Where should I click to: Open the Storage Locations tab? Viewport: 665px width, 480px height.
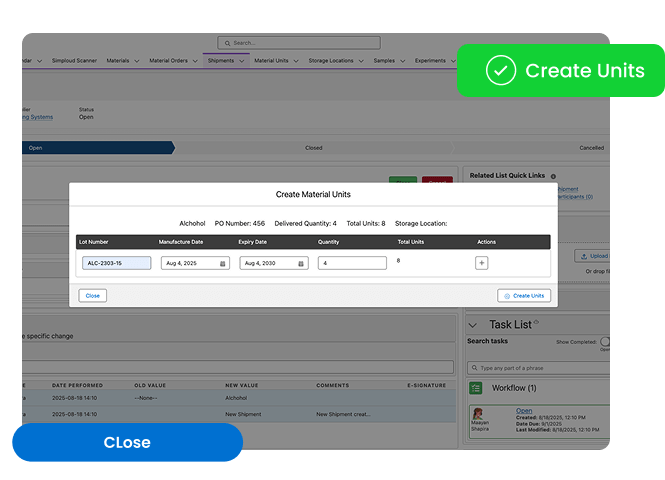pos(331,61)
